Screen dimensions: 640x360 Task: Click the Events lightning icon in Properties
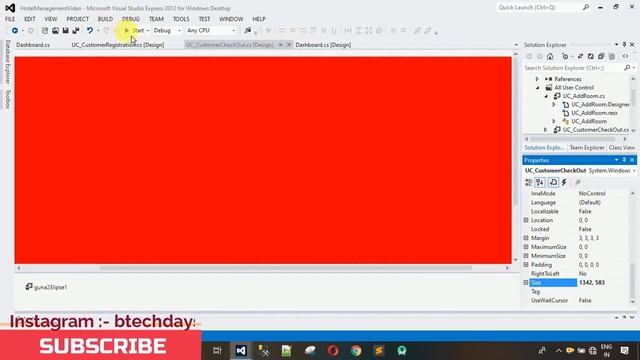(x=564, y=182)
